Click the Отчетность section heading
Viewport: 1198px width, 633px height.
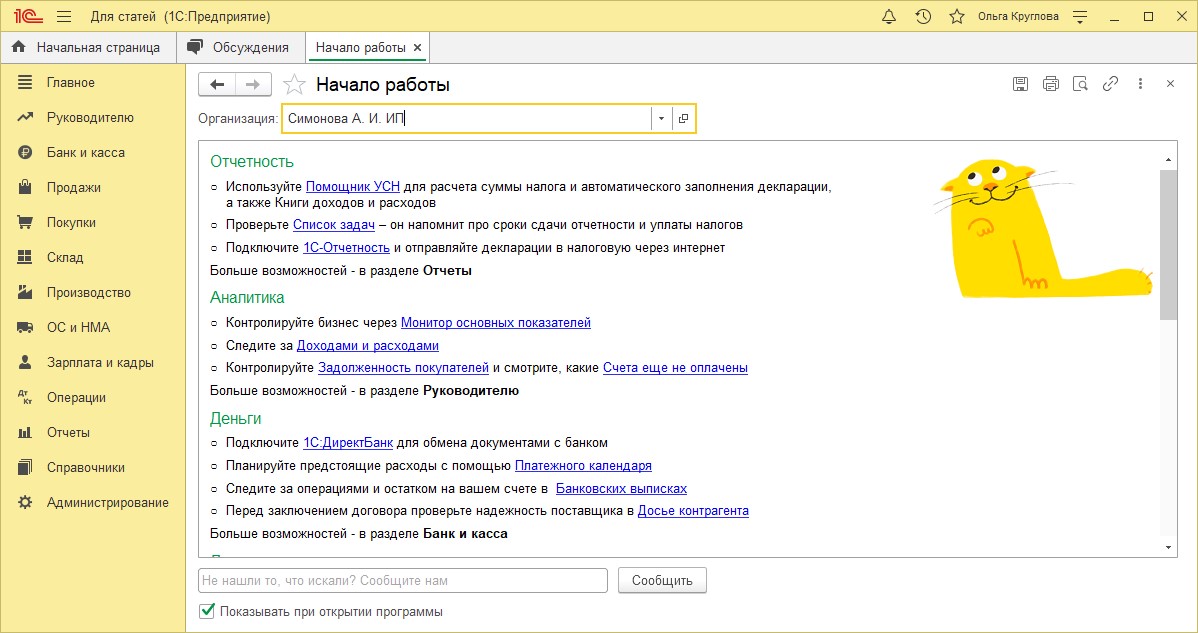(x=252, y=162)
